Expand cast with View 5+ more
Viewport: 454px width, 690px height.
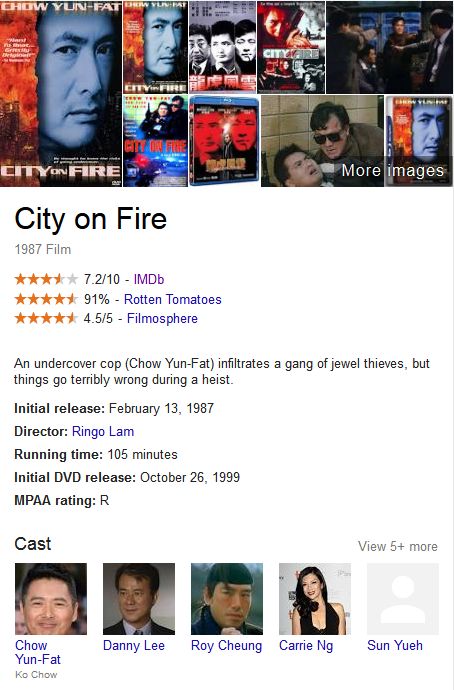398,547
